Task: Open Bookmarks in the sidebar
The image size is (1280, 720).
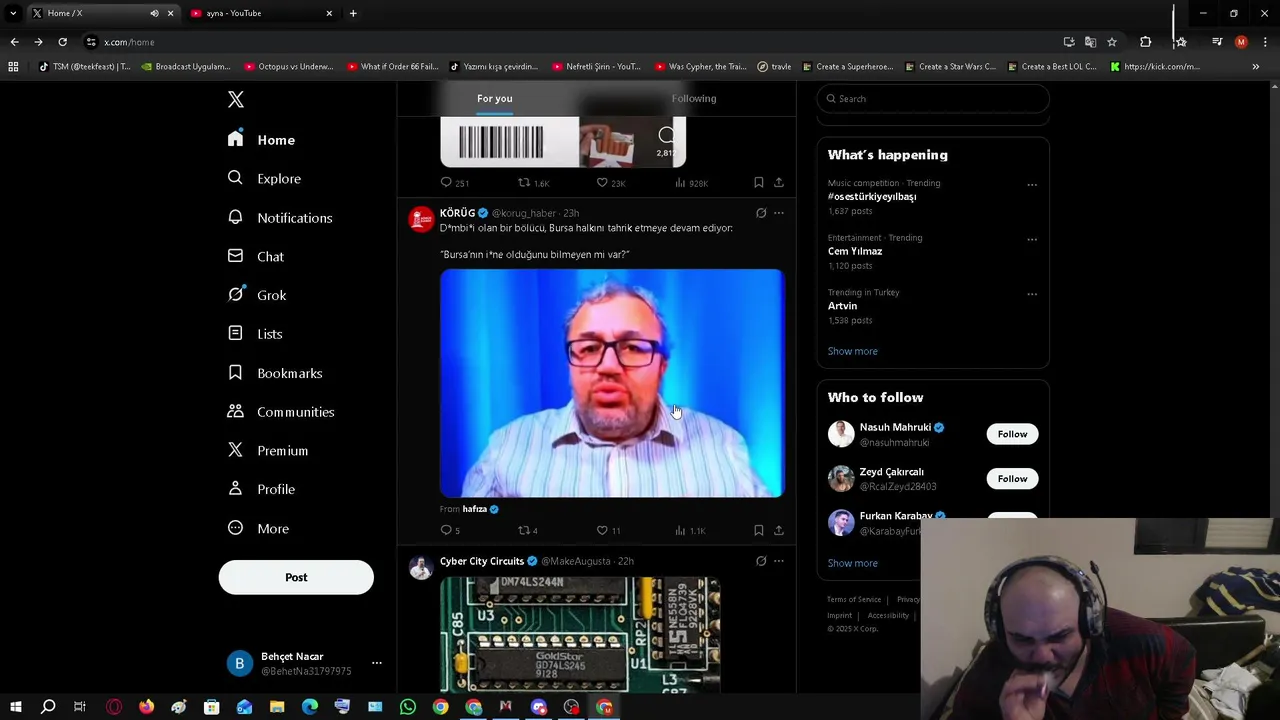Action: (275, 373)
